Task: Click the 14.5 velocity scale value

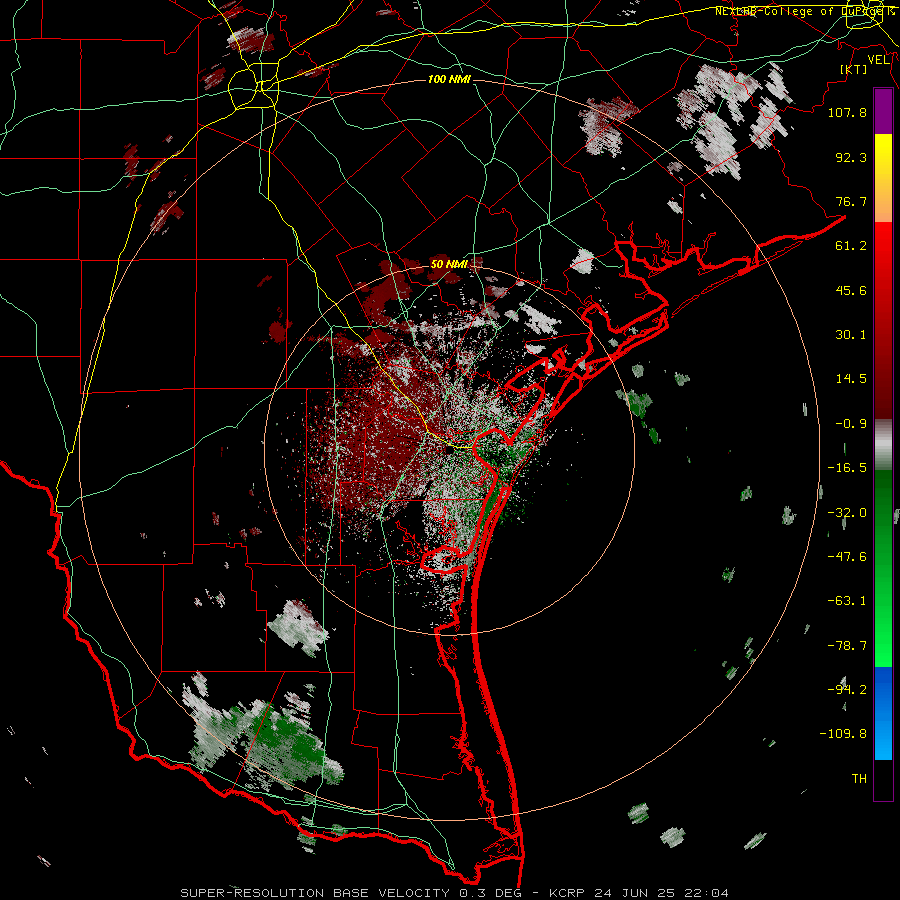Action: point(851,379)
